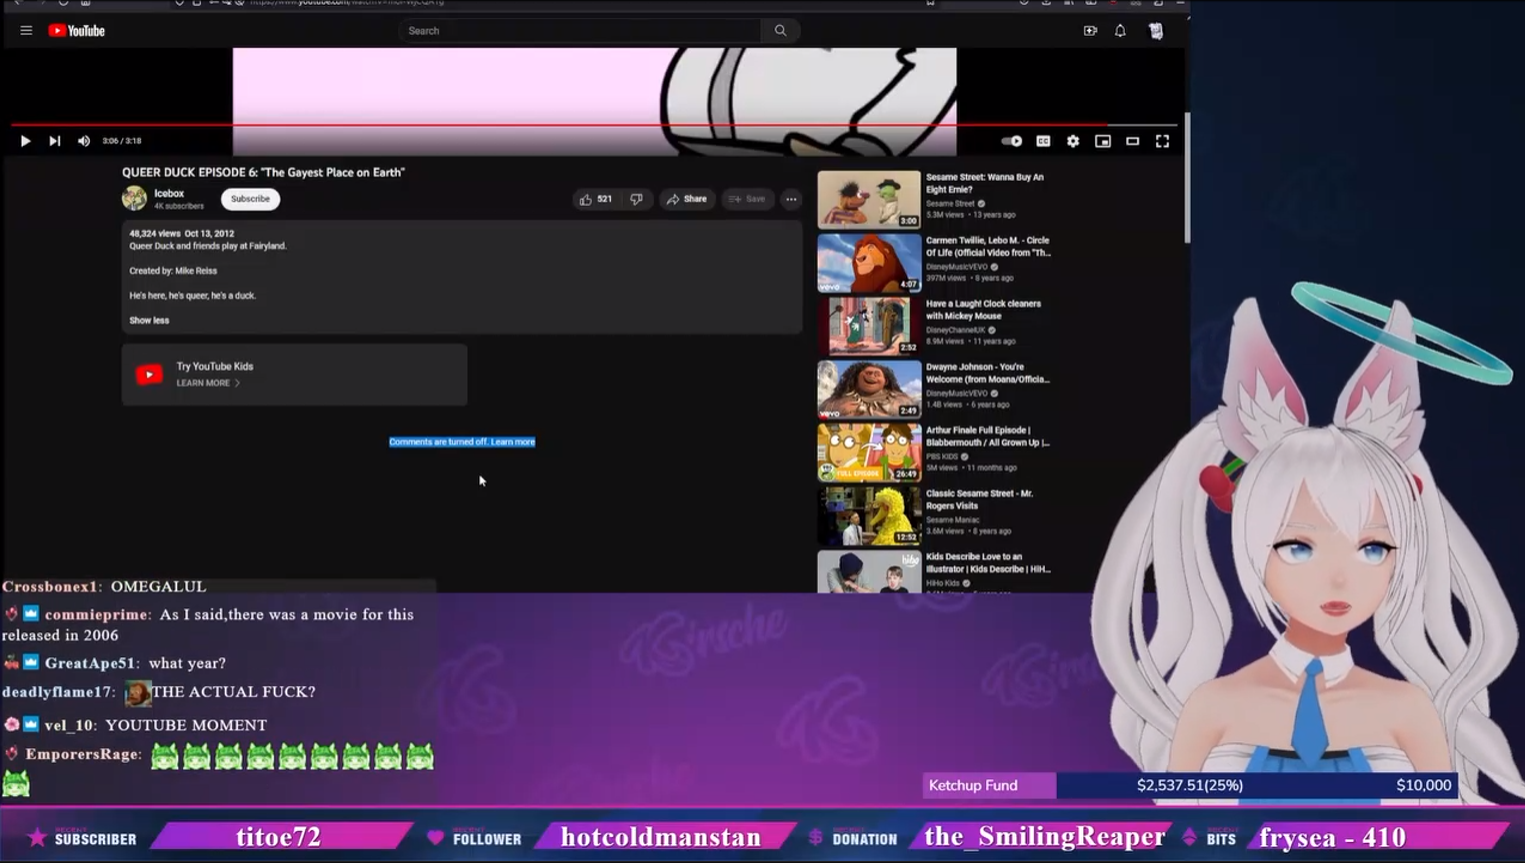Click the '48,324 views Oct 13, 2012' text
The height and width of the screenshot is (863, 1525).
point(181,233)
